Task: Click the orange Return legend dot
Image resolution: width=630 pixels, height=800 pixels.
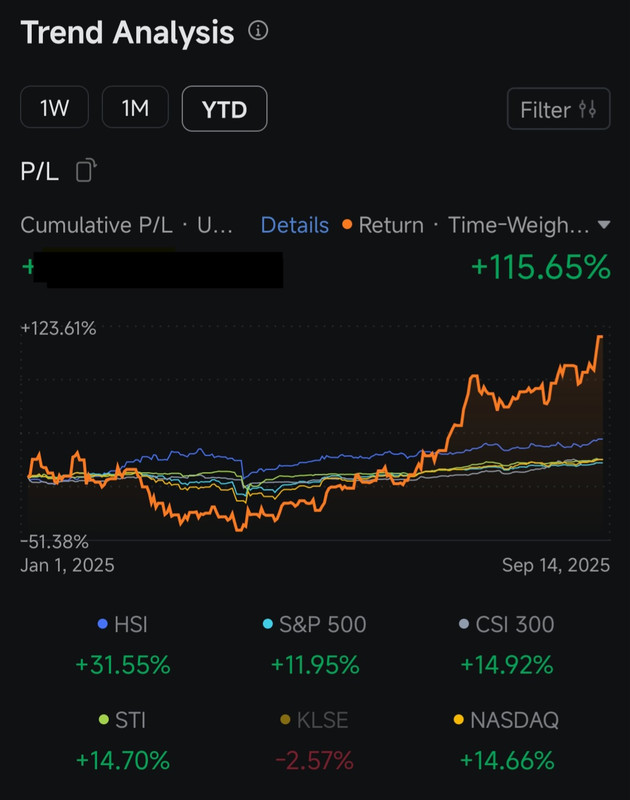Action: coord(347,224)
